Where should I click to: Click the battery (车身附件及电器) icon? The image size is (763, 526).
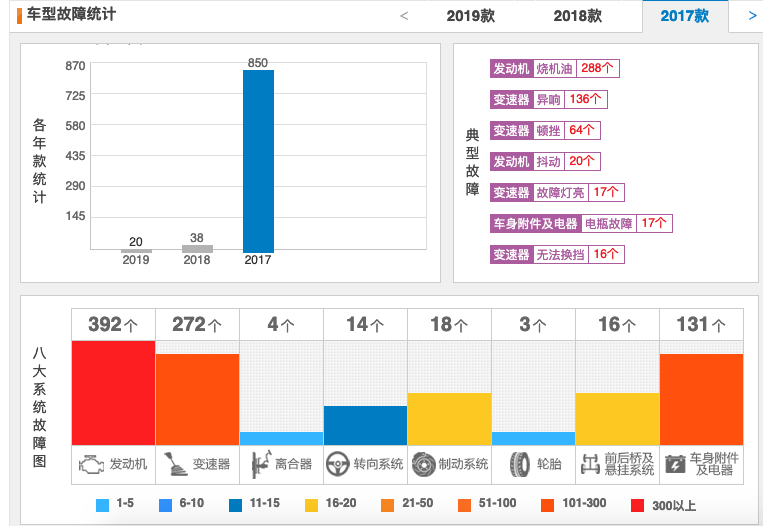tap(675, 465)
